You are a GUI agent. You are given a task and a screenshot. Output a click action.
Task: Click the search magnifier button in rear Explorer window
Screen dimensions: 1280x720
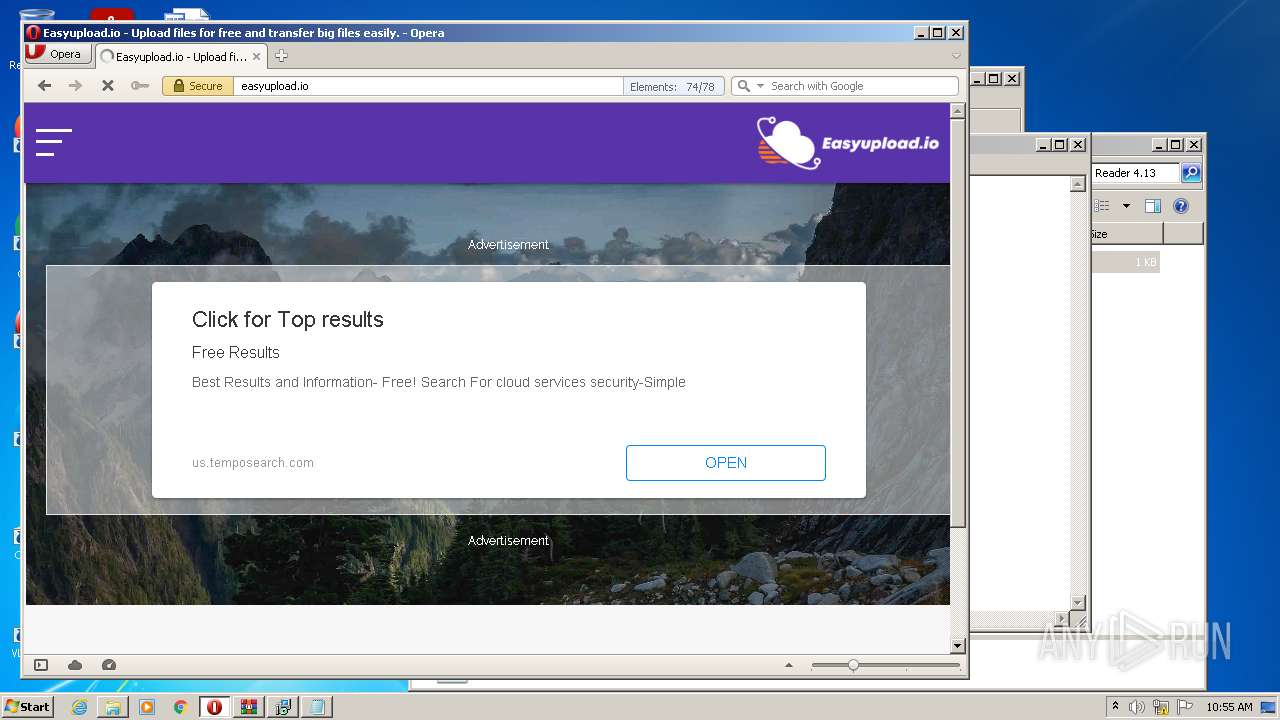(x=1191, y=173)
